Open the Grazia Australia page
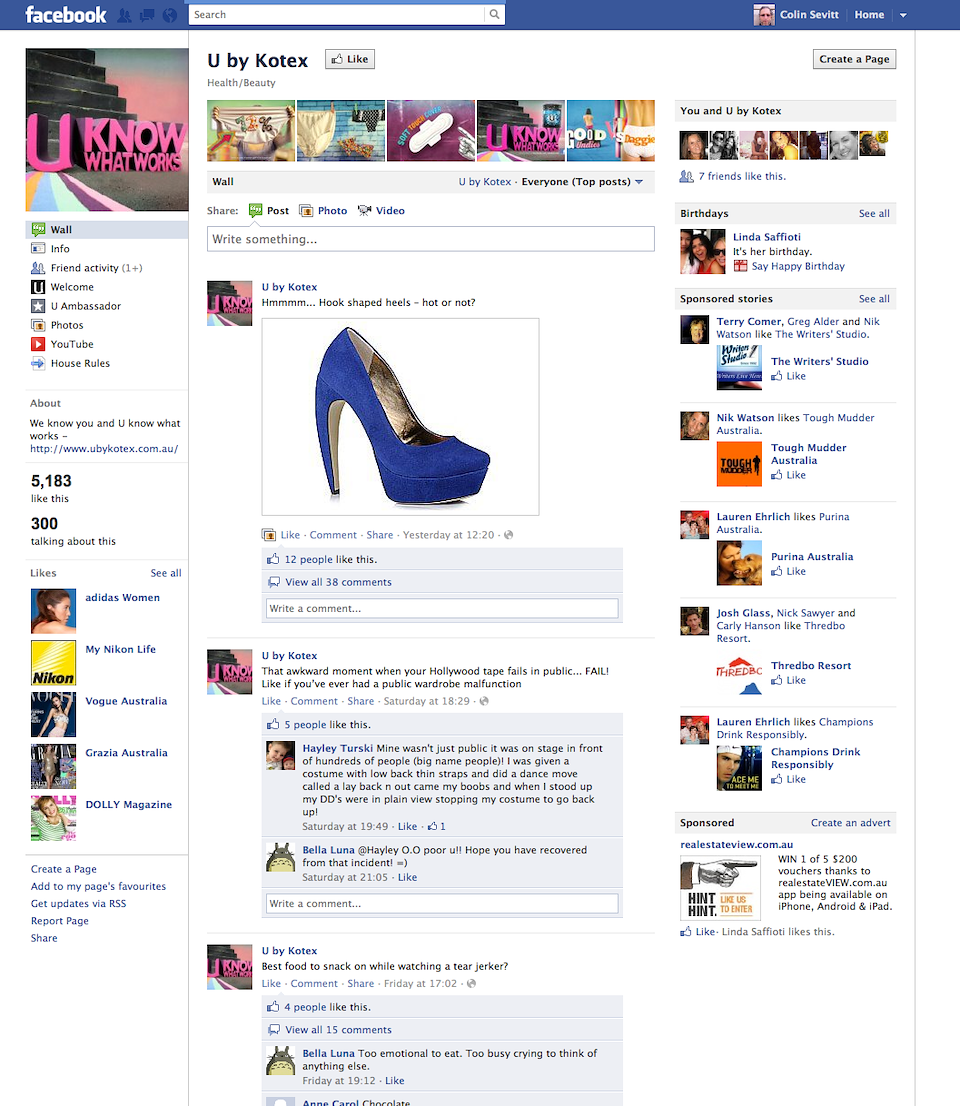The width and height of the screenshot is (960, 1106). 126,753
